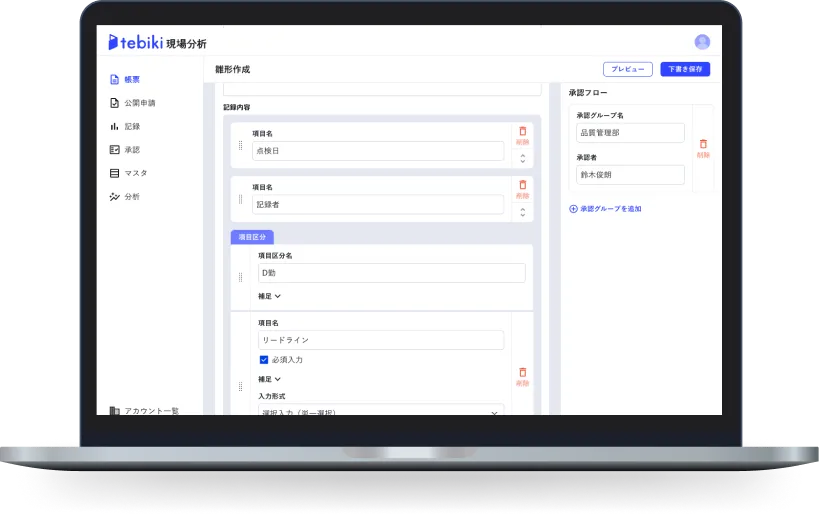This screenshot has height=517, width=819.
Task: Open 帳票 forms page in sidebar
Action: coord(131,79)
